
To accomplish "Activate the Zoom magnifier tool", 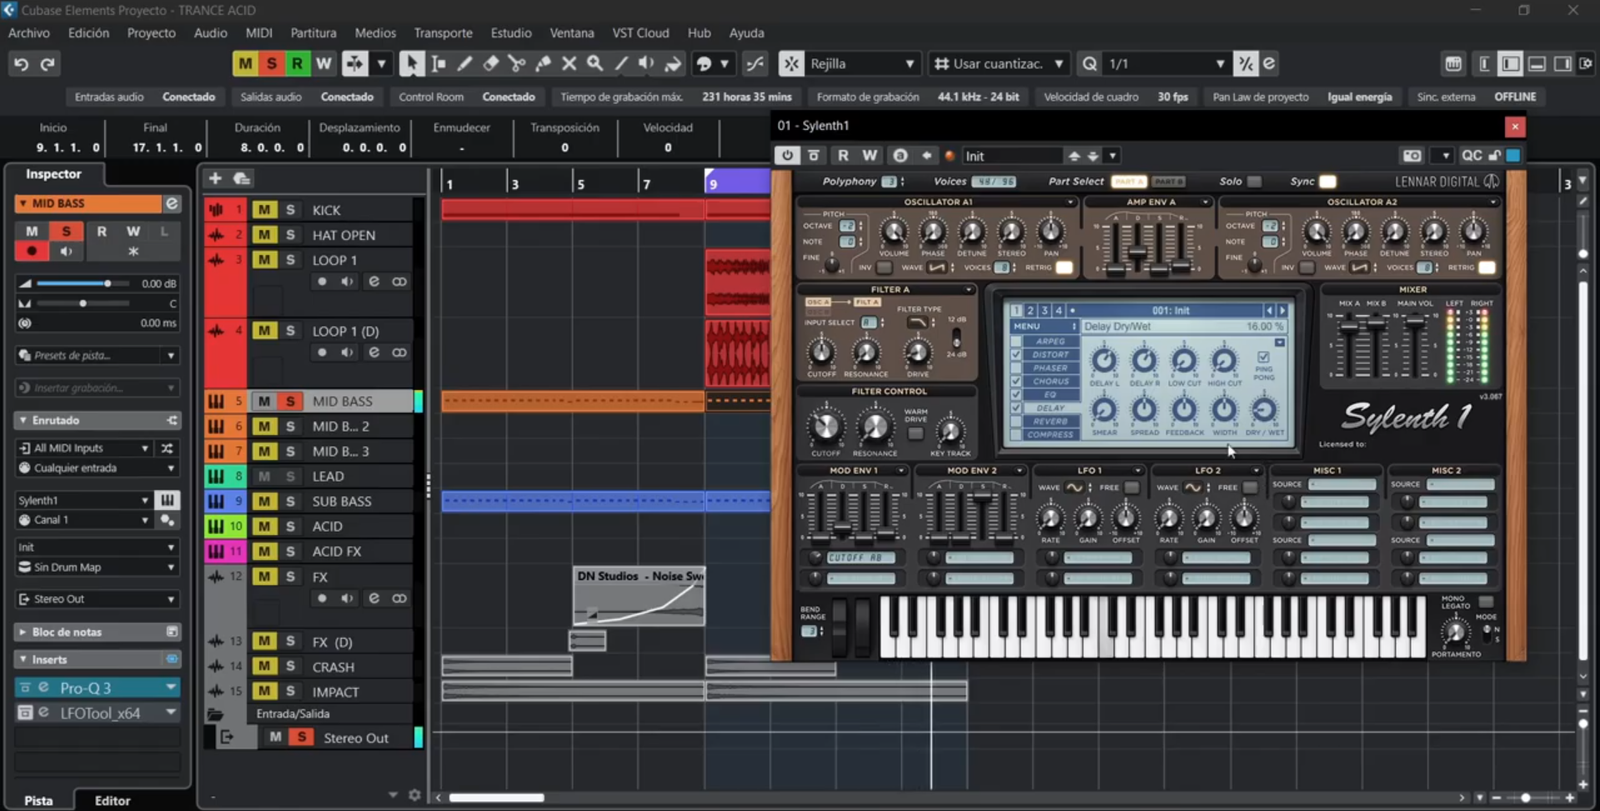I will 595,64.
